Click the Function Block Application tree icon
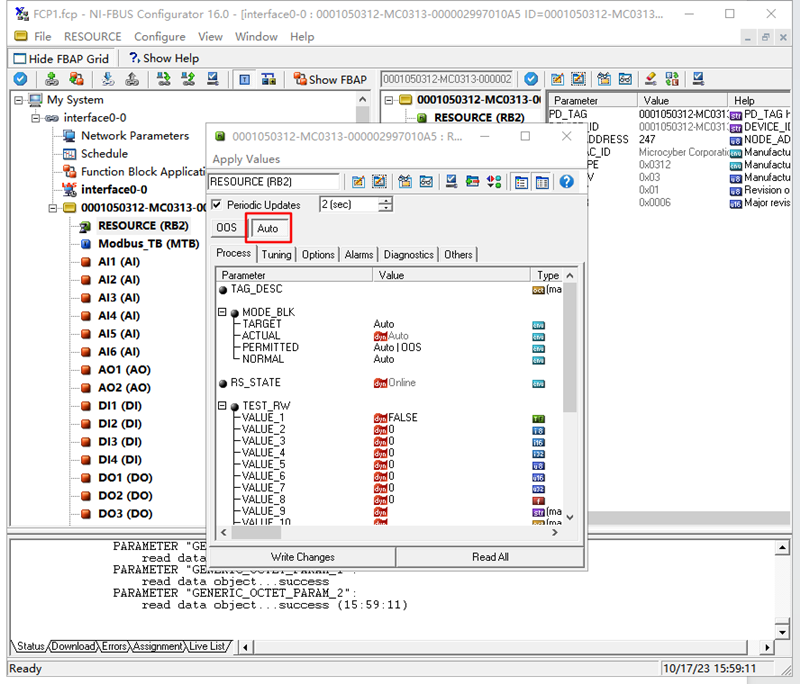Image resolution: width=800 pixels, height=684 pixels. point(69,171)
